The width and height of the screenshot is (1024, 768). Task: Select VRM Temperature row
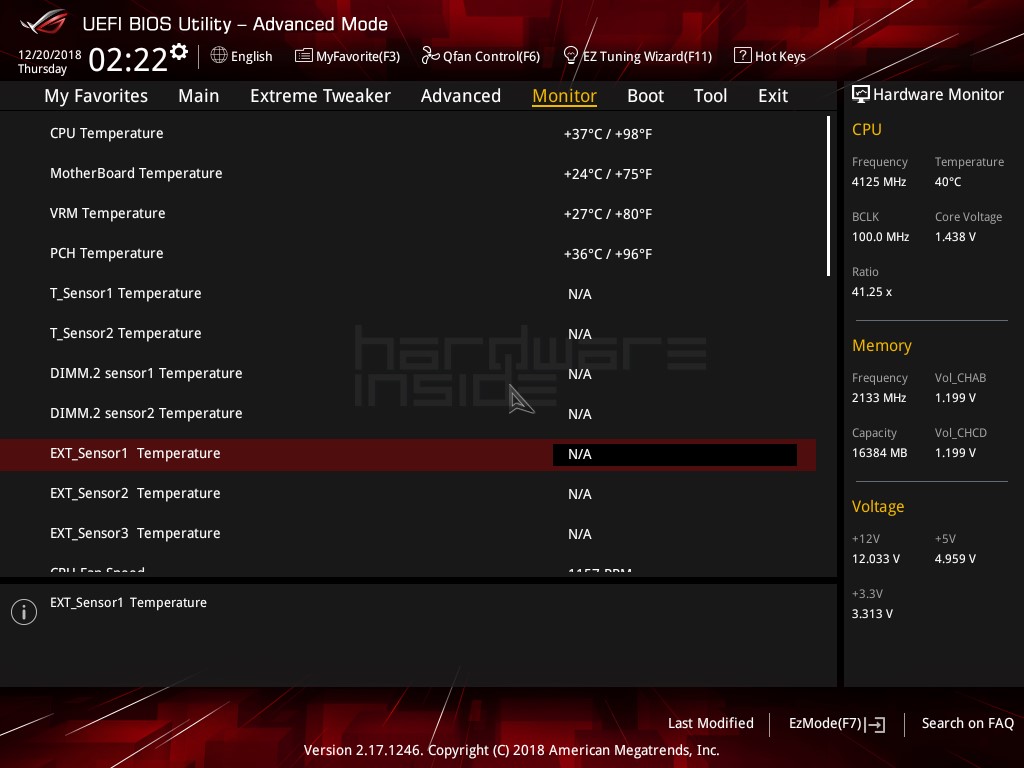pyautogui.click(x=408, y=214)
